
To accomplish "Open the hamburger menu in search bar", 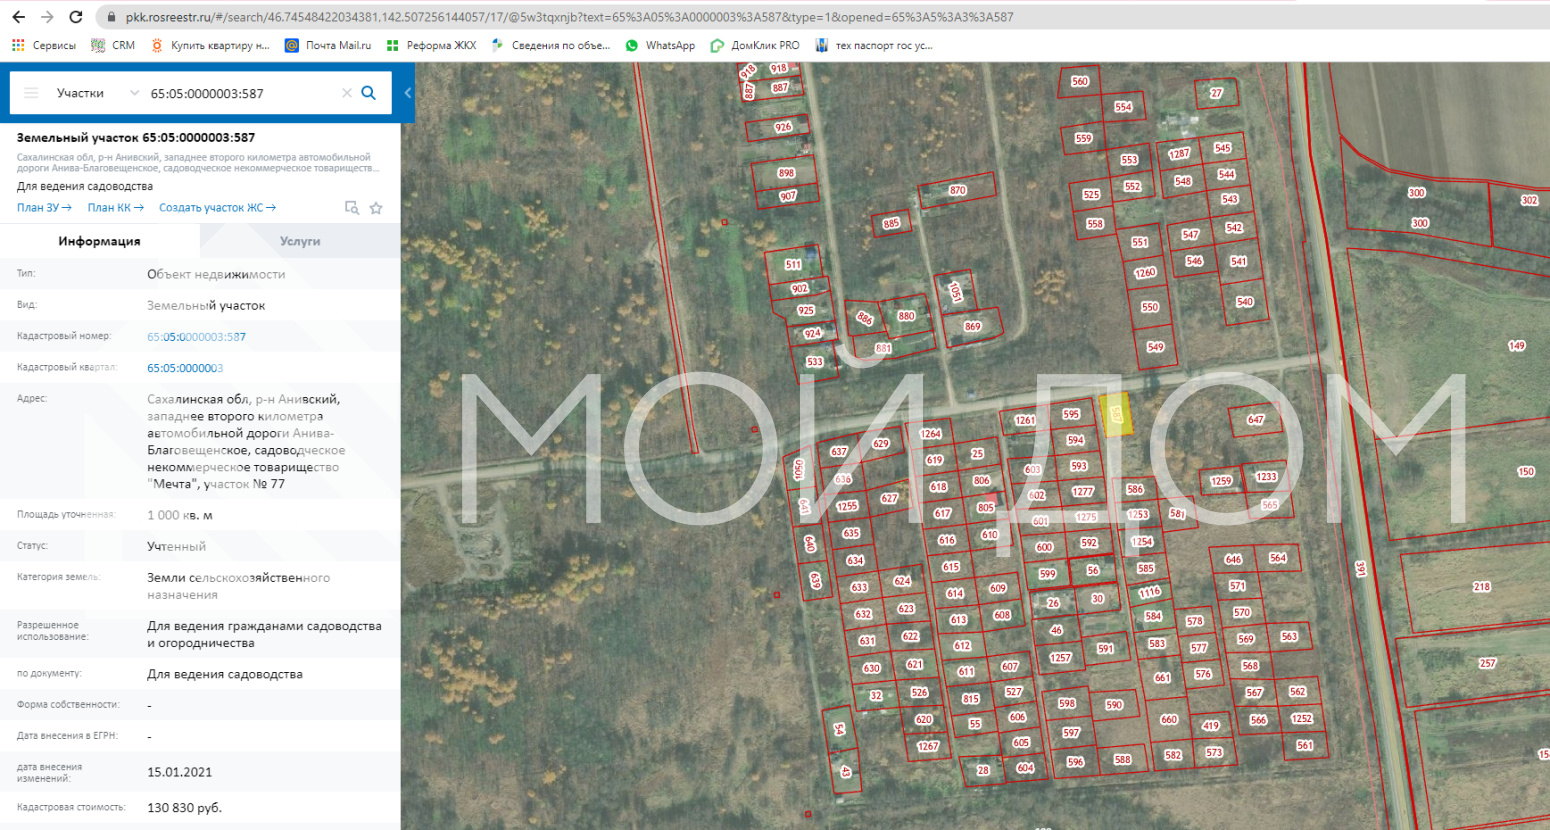I will (31, 93).
